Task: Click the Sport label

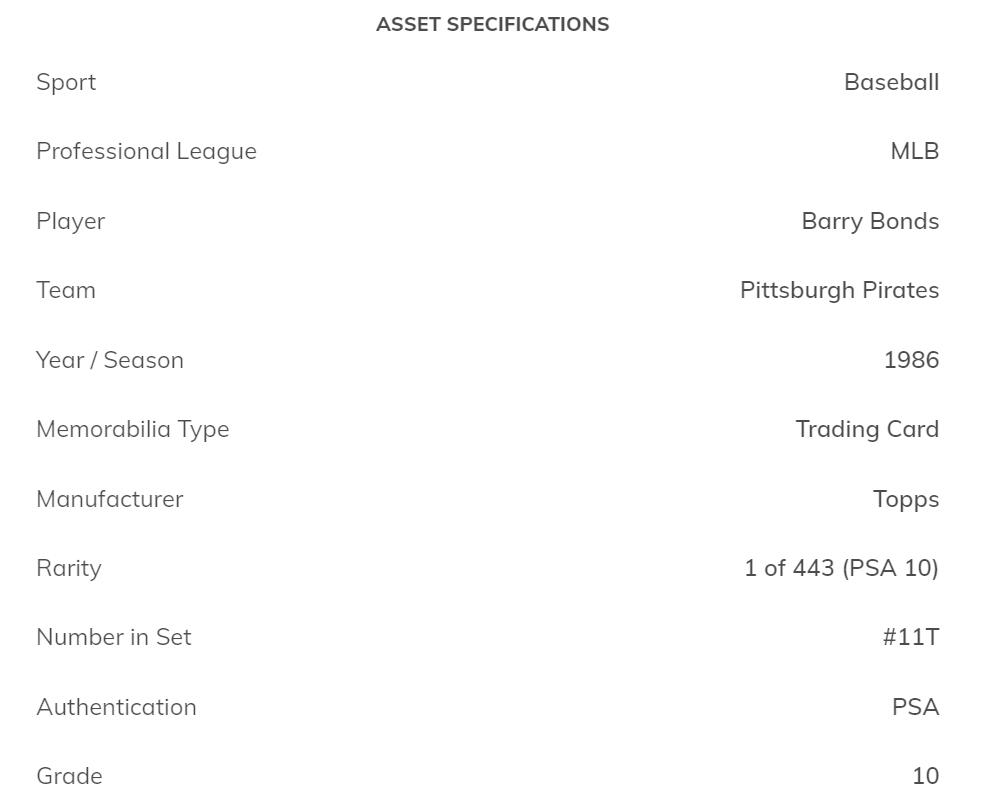Action: [66, 82]
